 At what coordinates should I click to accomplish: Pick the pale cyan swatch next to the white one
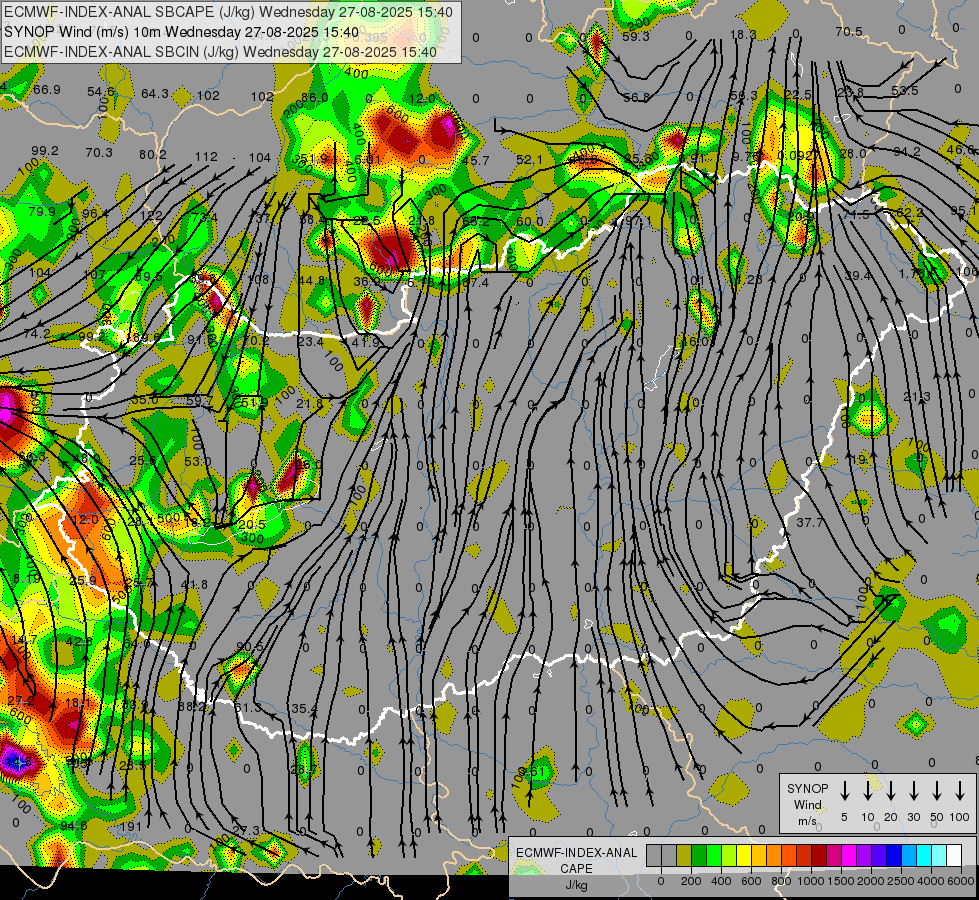click(x=939, y=855)
